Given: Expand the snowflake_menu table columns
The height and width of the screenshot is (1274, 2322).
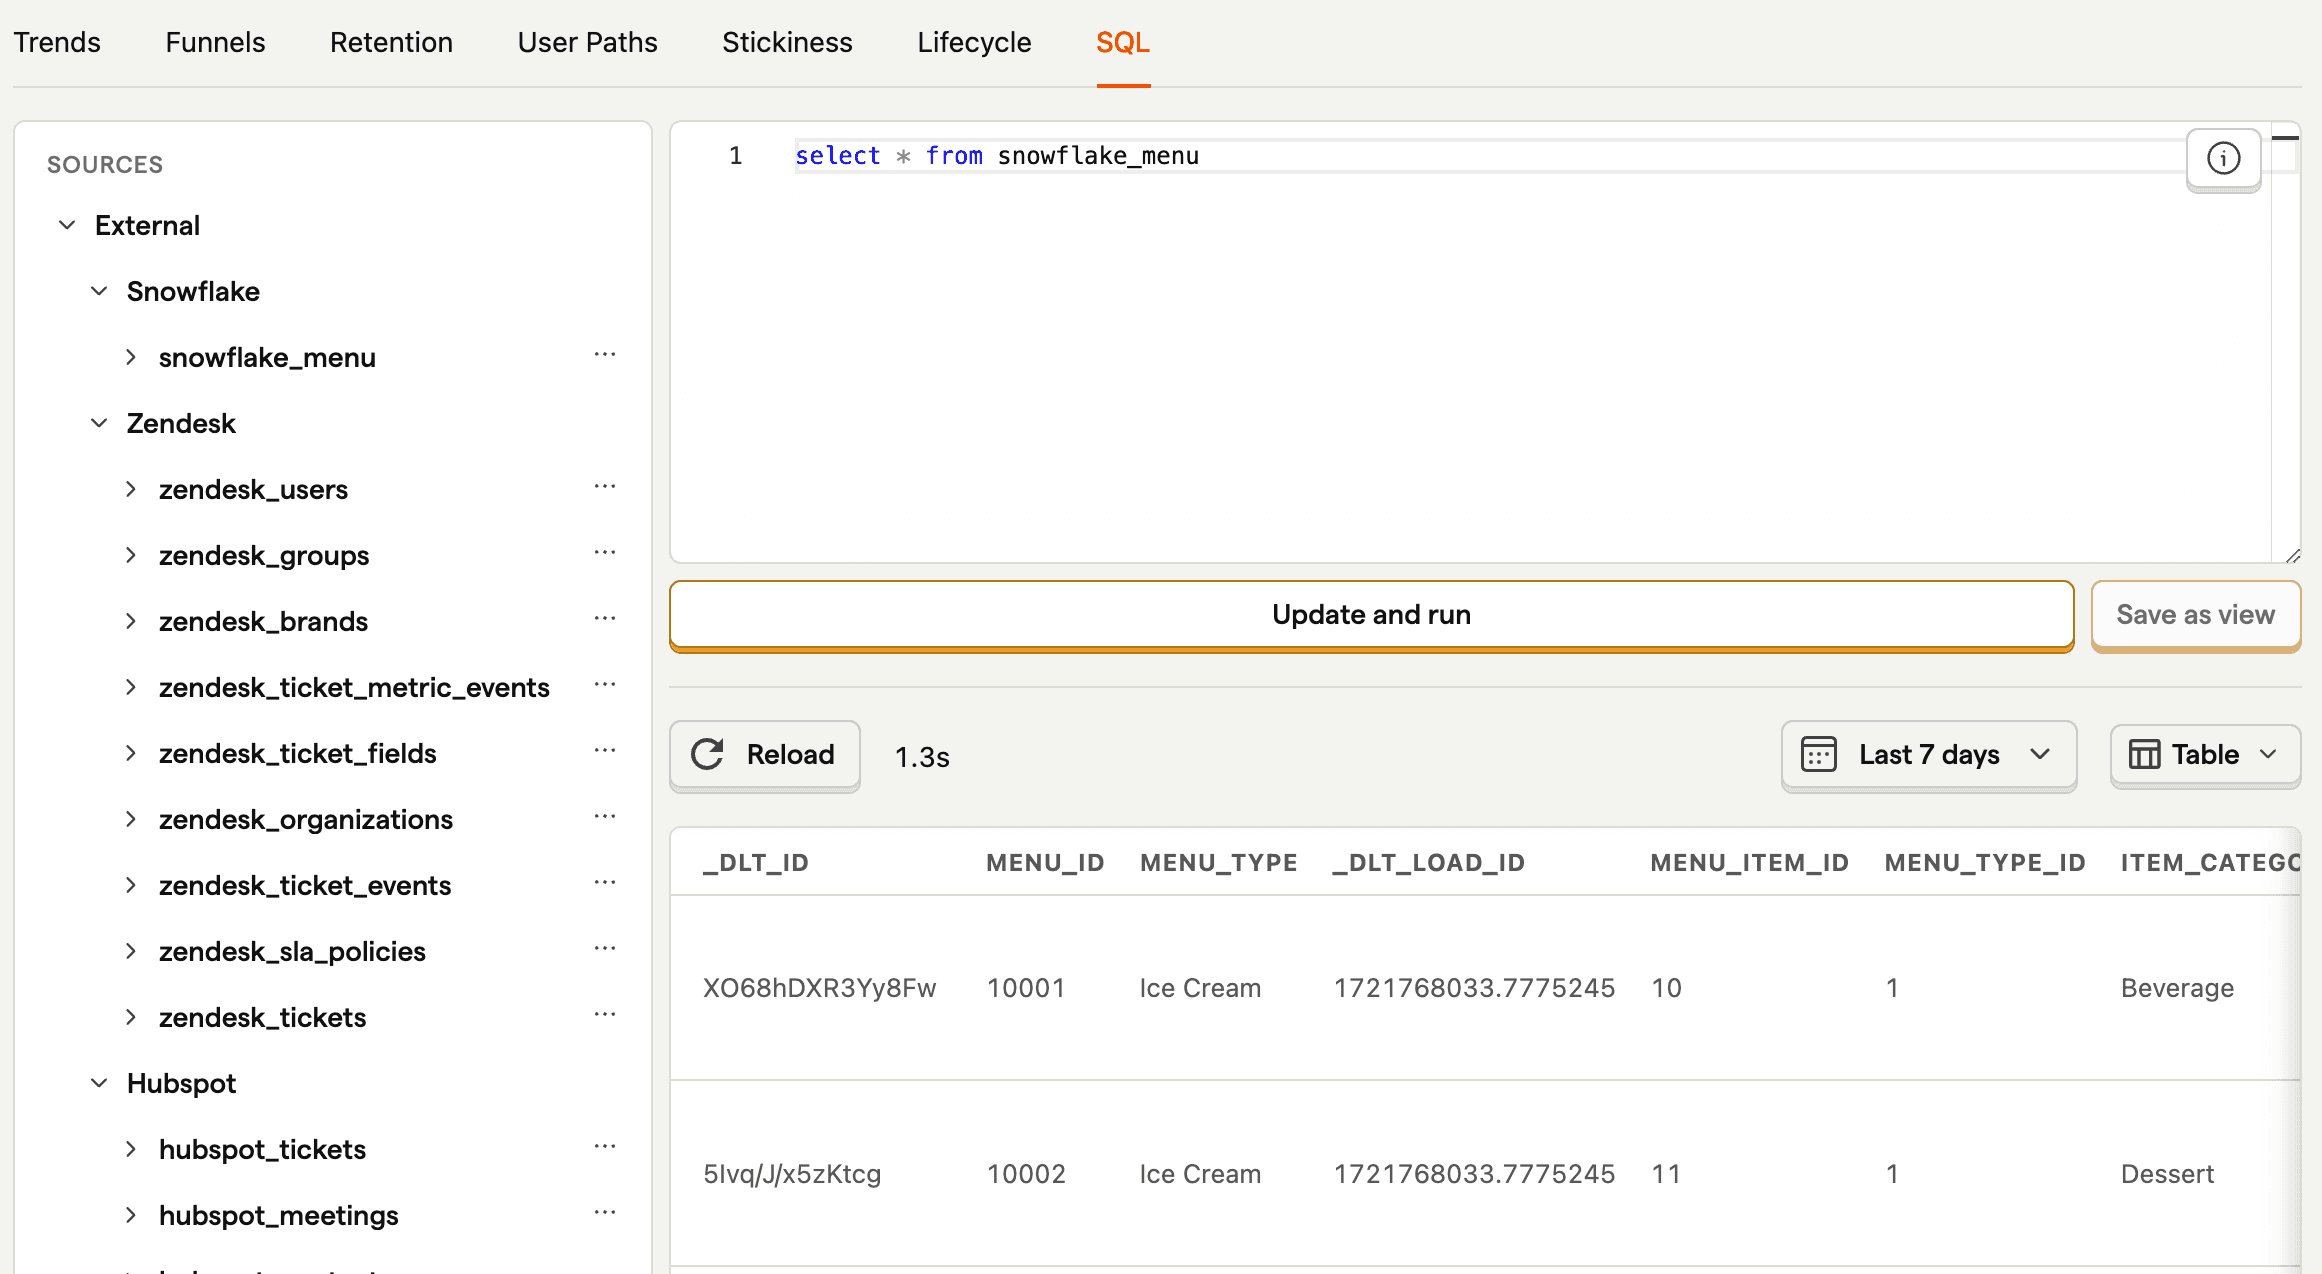Looking at the screenshot, I should pos(131,357).
